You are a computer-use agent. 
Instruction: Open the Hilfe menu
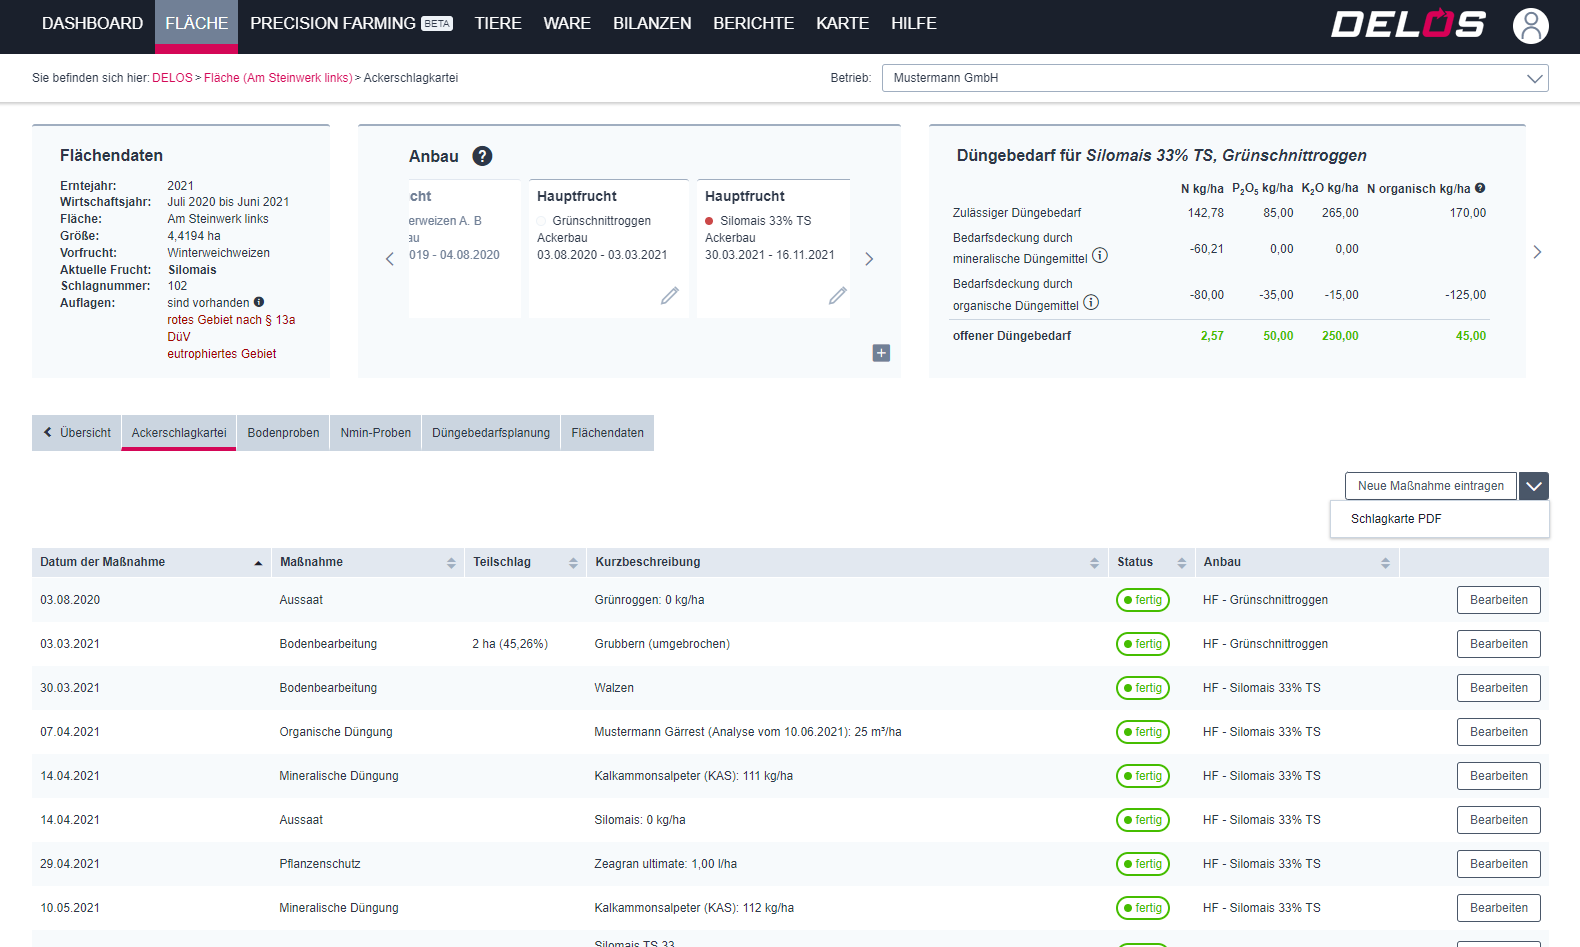click(914, 23)
